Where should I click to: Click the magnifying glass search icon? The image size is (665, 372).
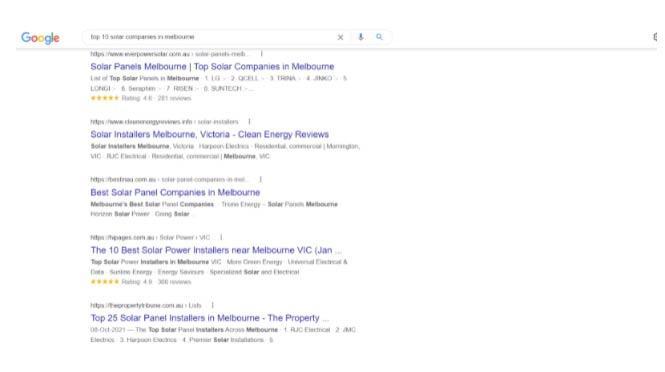coord(379,37)
